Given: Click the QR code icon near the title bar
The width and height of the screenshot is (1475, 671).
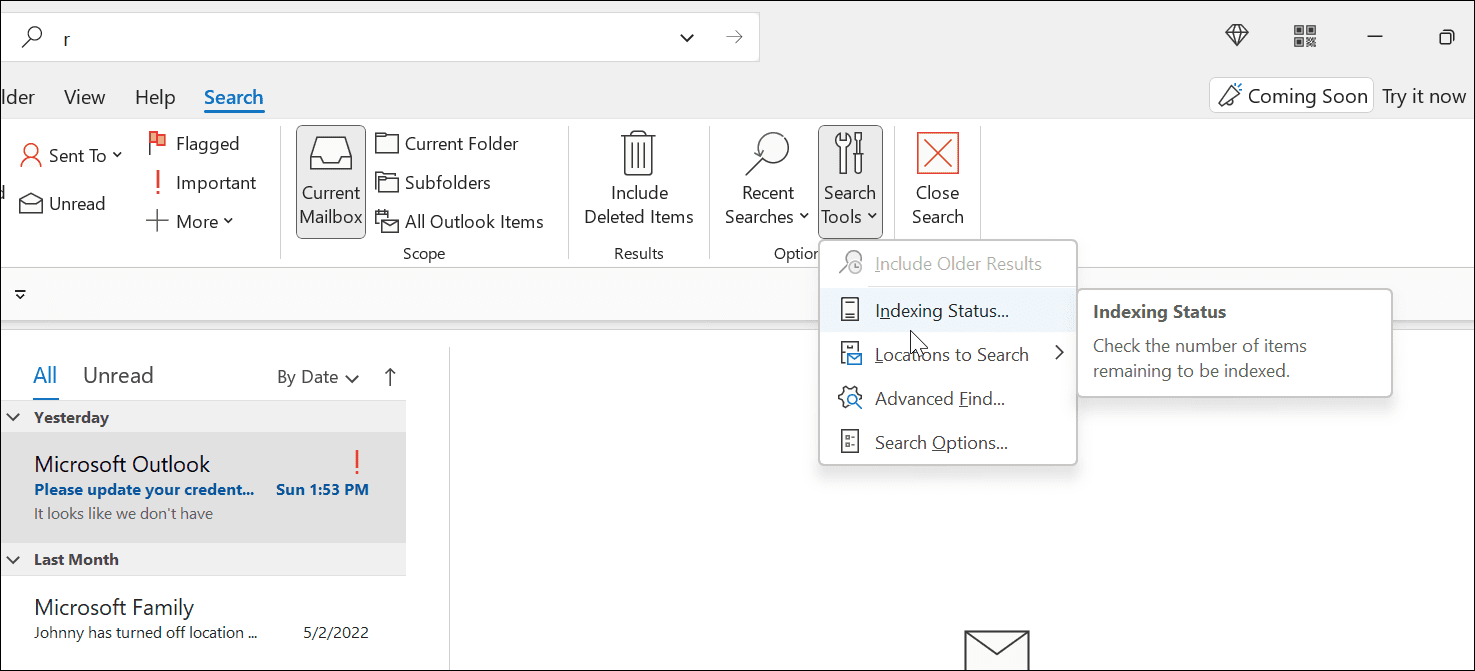Looking at the screenshot, I should (x=1304, y=35).
